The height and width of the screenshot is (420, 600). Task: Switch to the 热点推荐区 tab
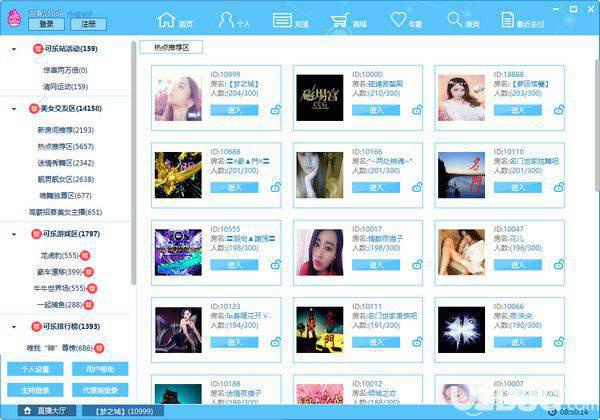coord(171,47)
